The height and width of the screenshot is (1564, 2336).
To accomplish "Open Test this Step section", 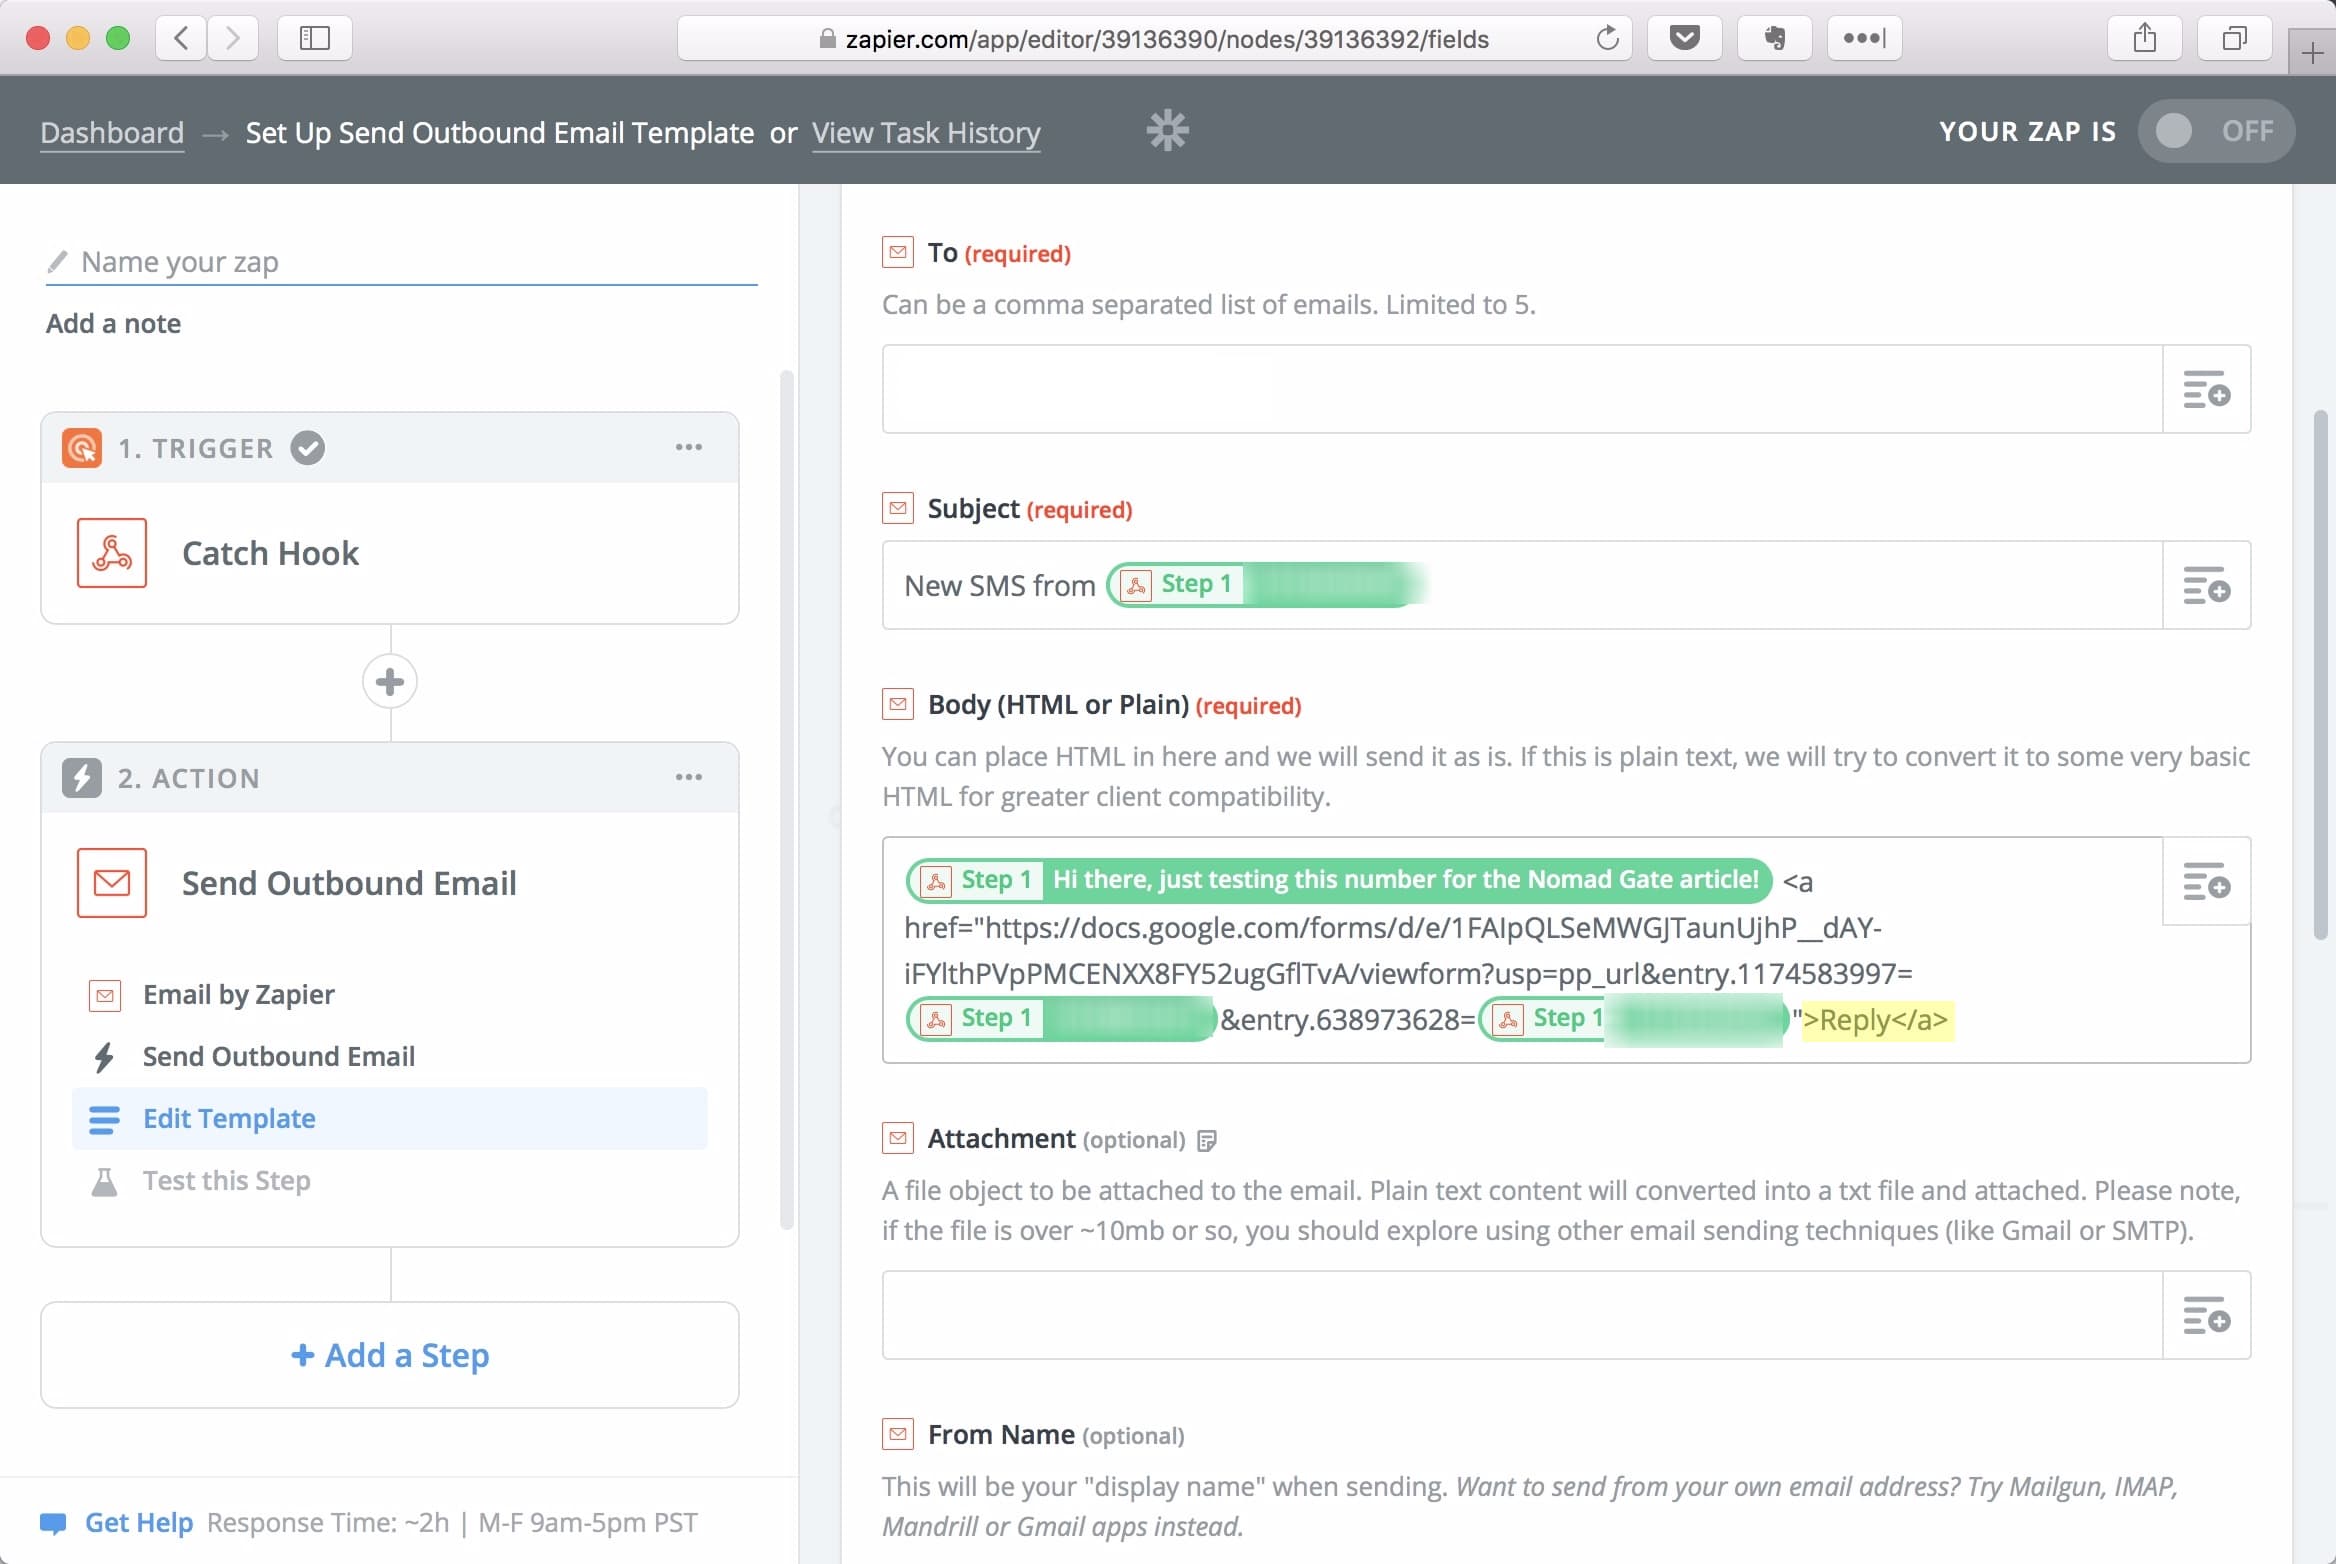I will point(390,1181).
